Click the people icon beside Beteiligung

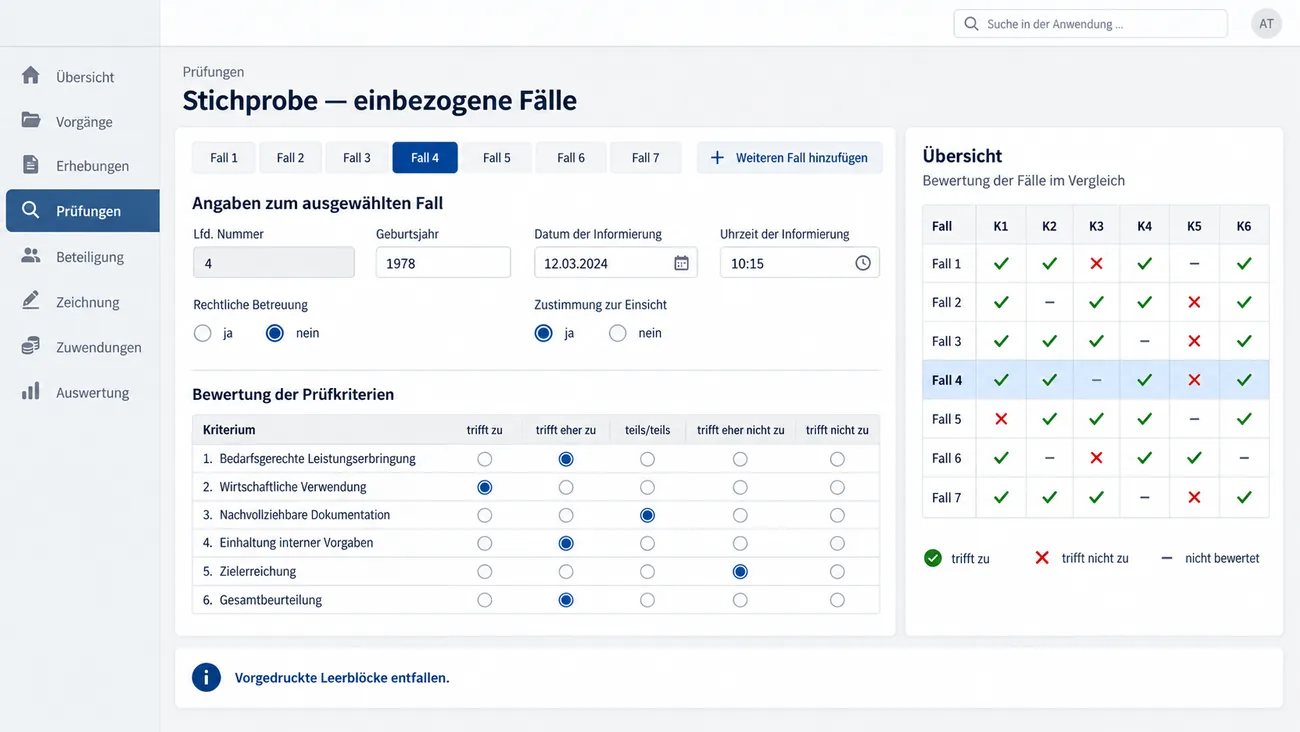31,256
